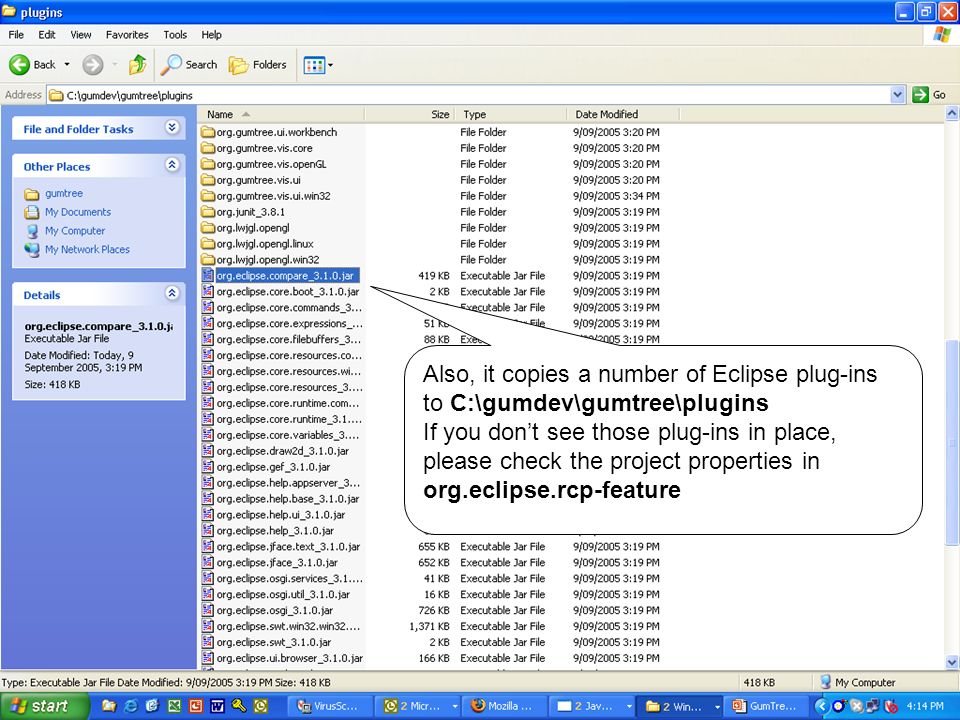Open the File menu
Image resolution: width=960 pixels, height=720 pixels.
(16, 35)
